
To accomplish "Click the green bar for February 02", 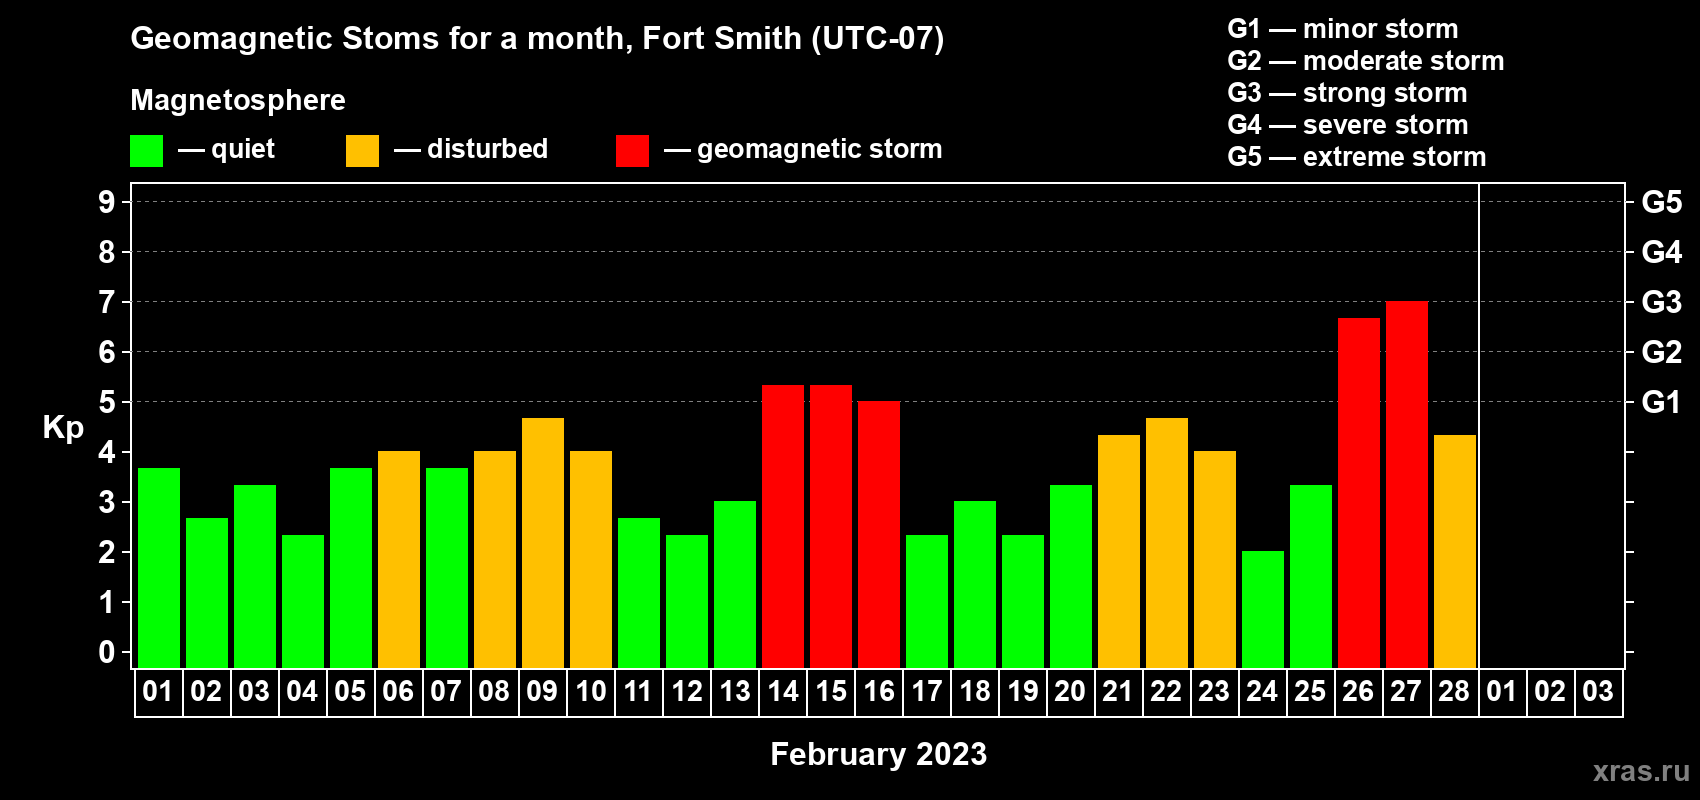I will coord(207,593).
